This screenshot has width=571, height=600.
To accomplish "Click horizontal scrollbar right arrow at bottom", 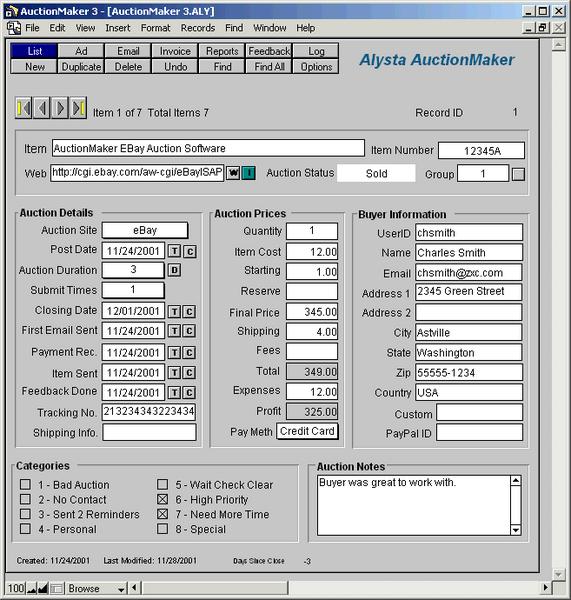I will click(546, 587).
